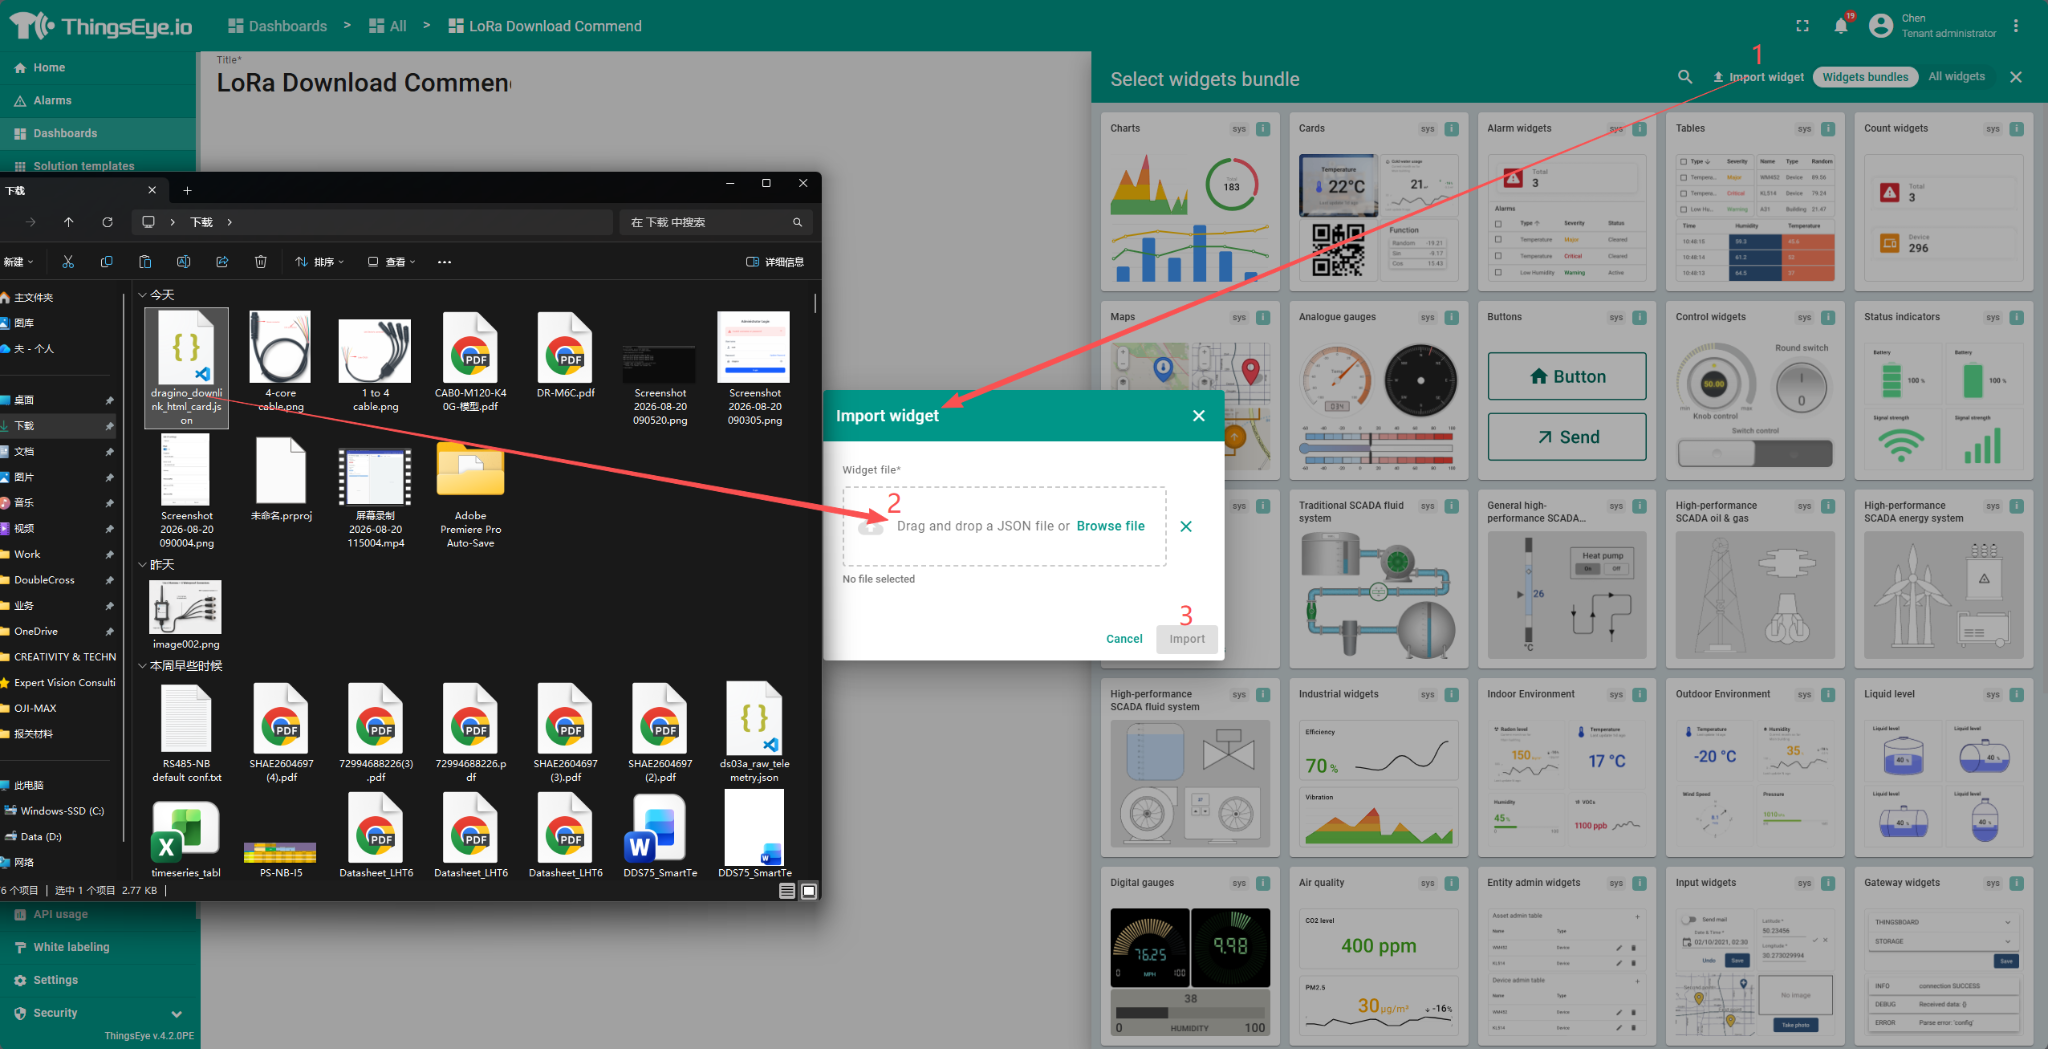Switch to All widgets view

click(1956, 77)
